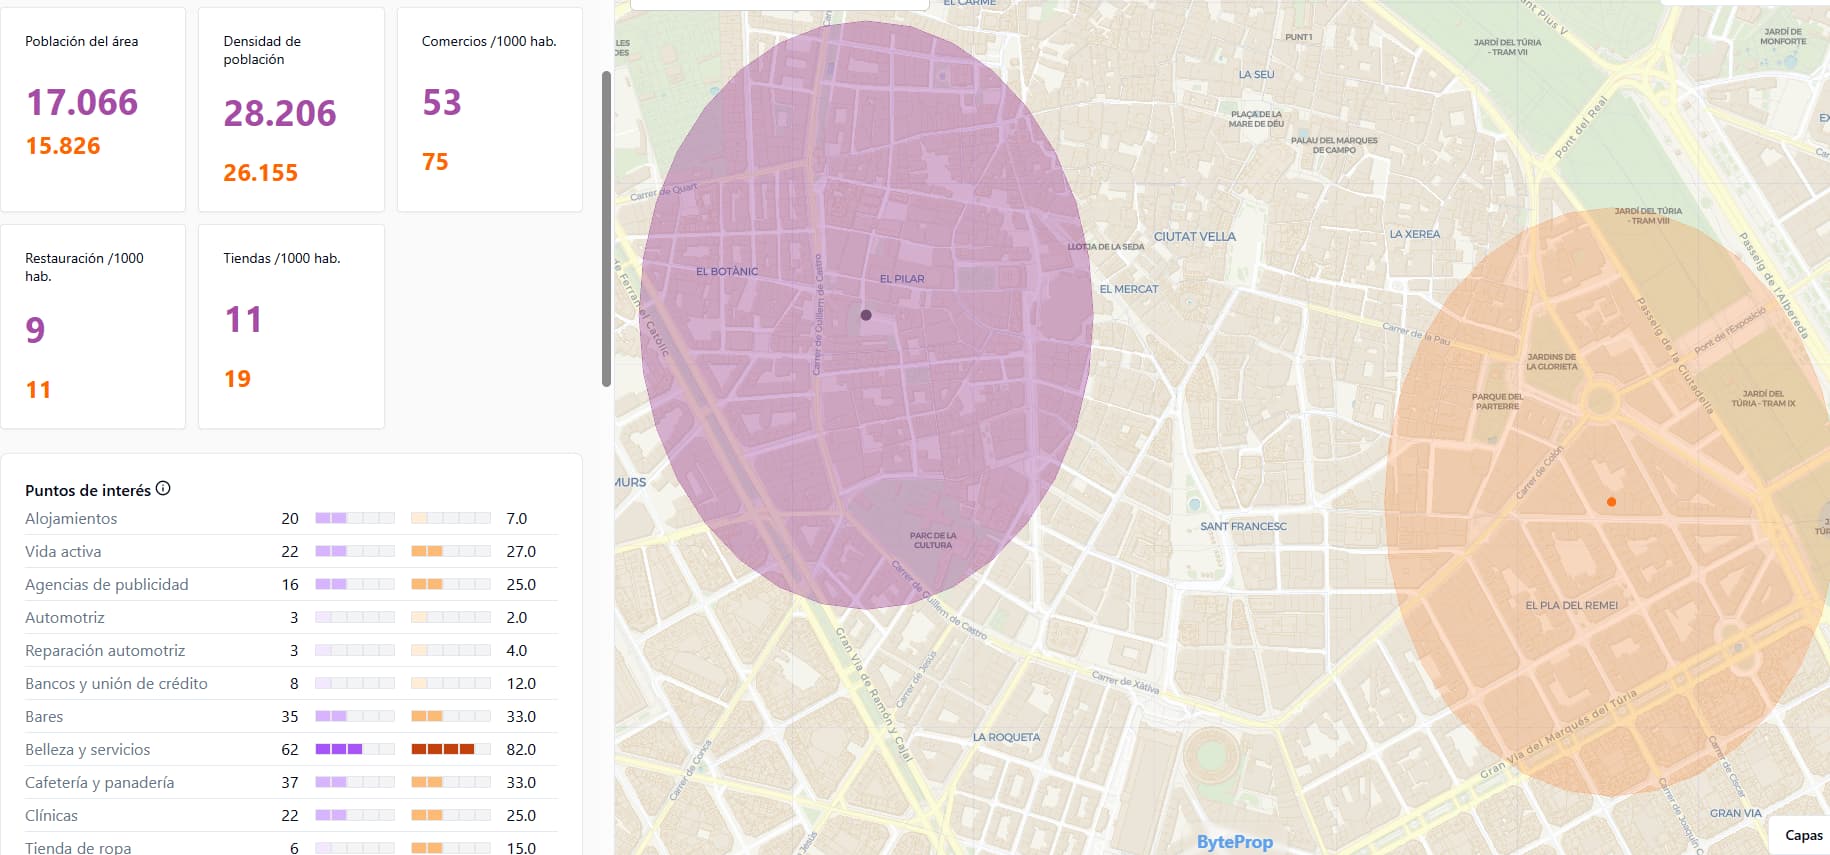Click the EL PLA DEL REMEI map label
This screenshot has height=855, width=1830.
tap(1571, 606)
